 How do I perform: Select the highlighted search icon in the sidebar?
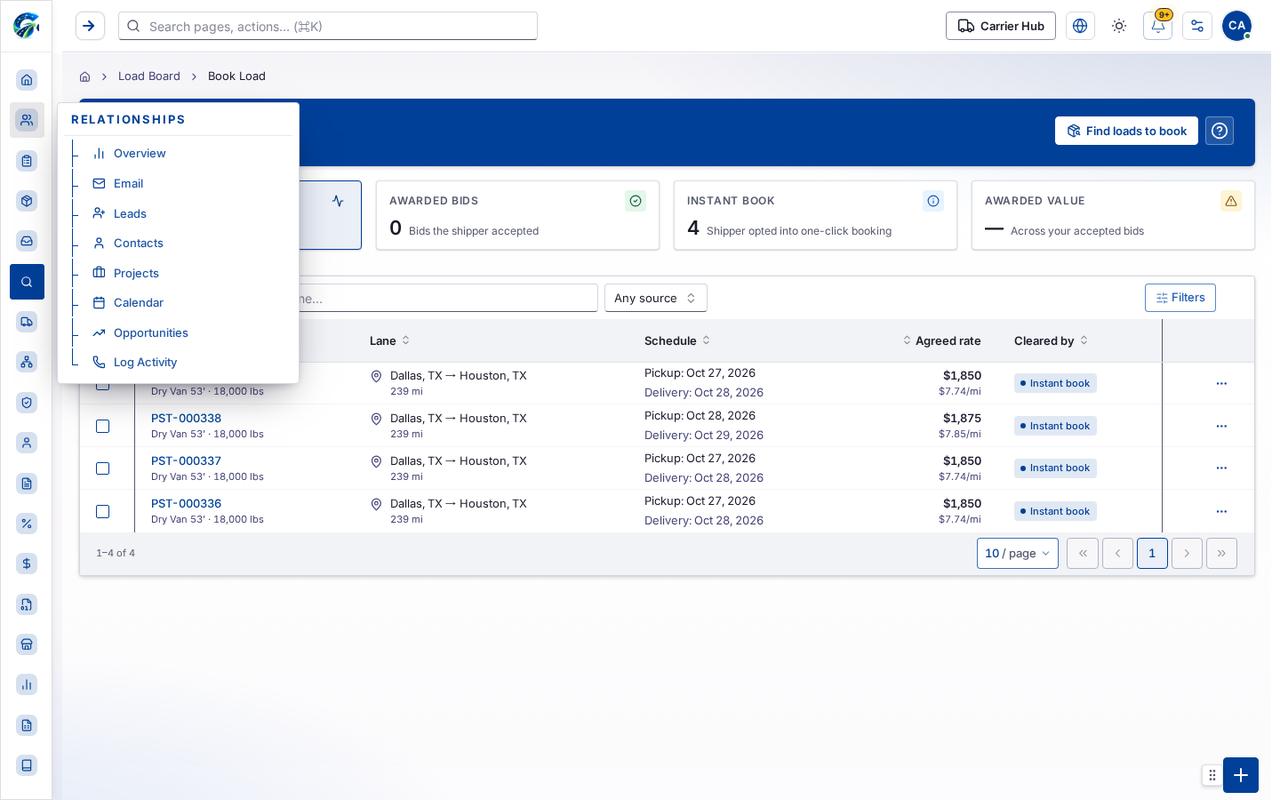click(27, 282)
